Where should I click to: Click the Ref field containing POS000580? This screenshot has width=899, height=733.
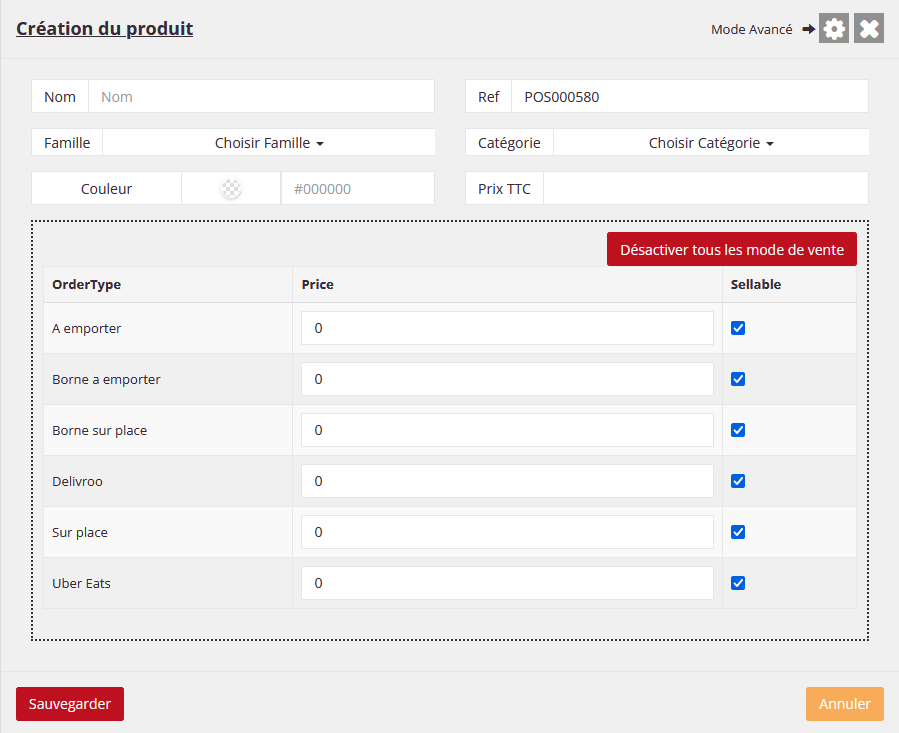pyautogui.click(x=689, y=97)
